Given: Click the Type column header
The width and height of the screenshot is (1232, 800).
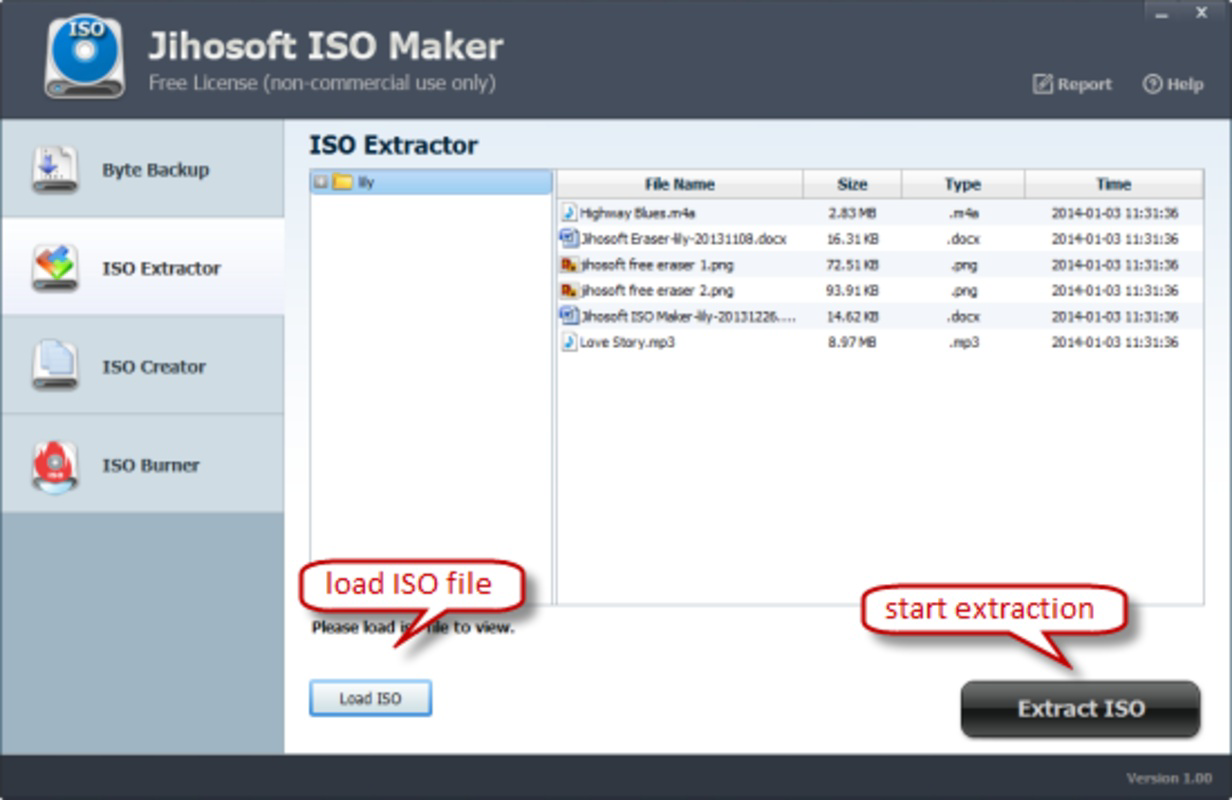Looking at the screenshot, I should tap(963, 184).
